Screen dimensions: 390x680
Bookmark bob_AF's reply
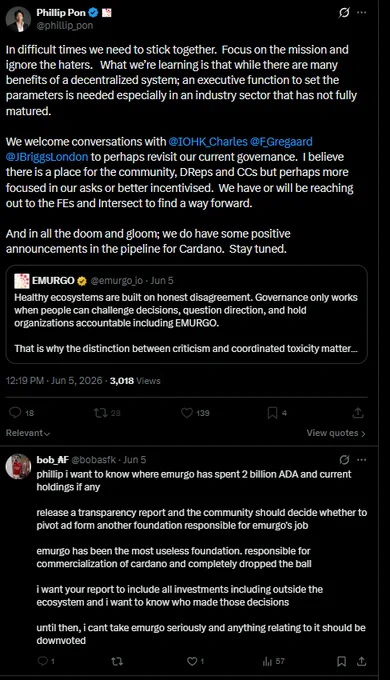pos(341,661)
